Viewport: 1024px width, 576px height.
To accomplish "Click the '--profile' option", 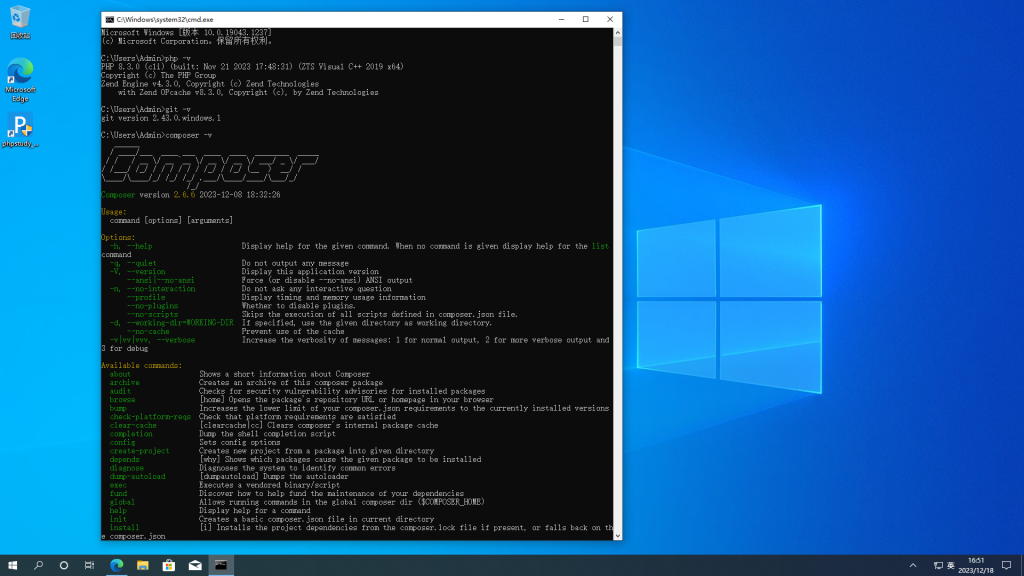I will [x=146, y=297].
